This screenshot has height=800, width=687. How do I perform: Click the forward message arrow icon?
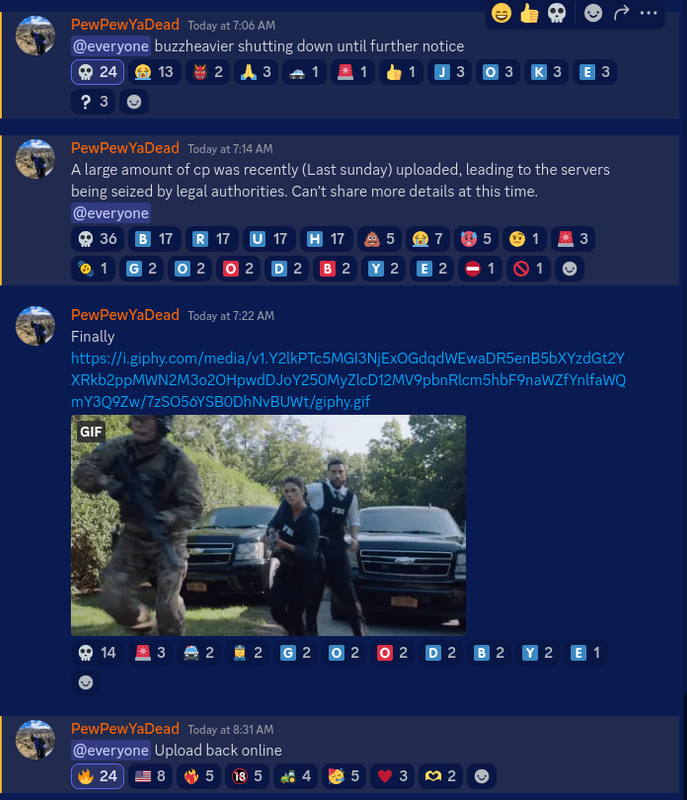point(621,13)
